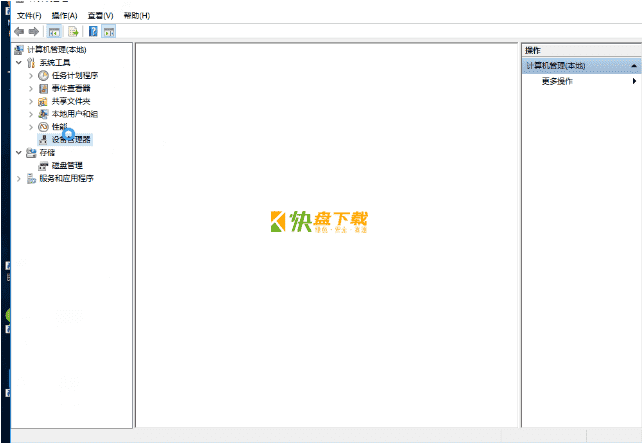Select 任务计划程序 in the tree
This screenshot has height=443, width=642.
pyautogui.click(x=75, y=75)
